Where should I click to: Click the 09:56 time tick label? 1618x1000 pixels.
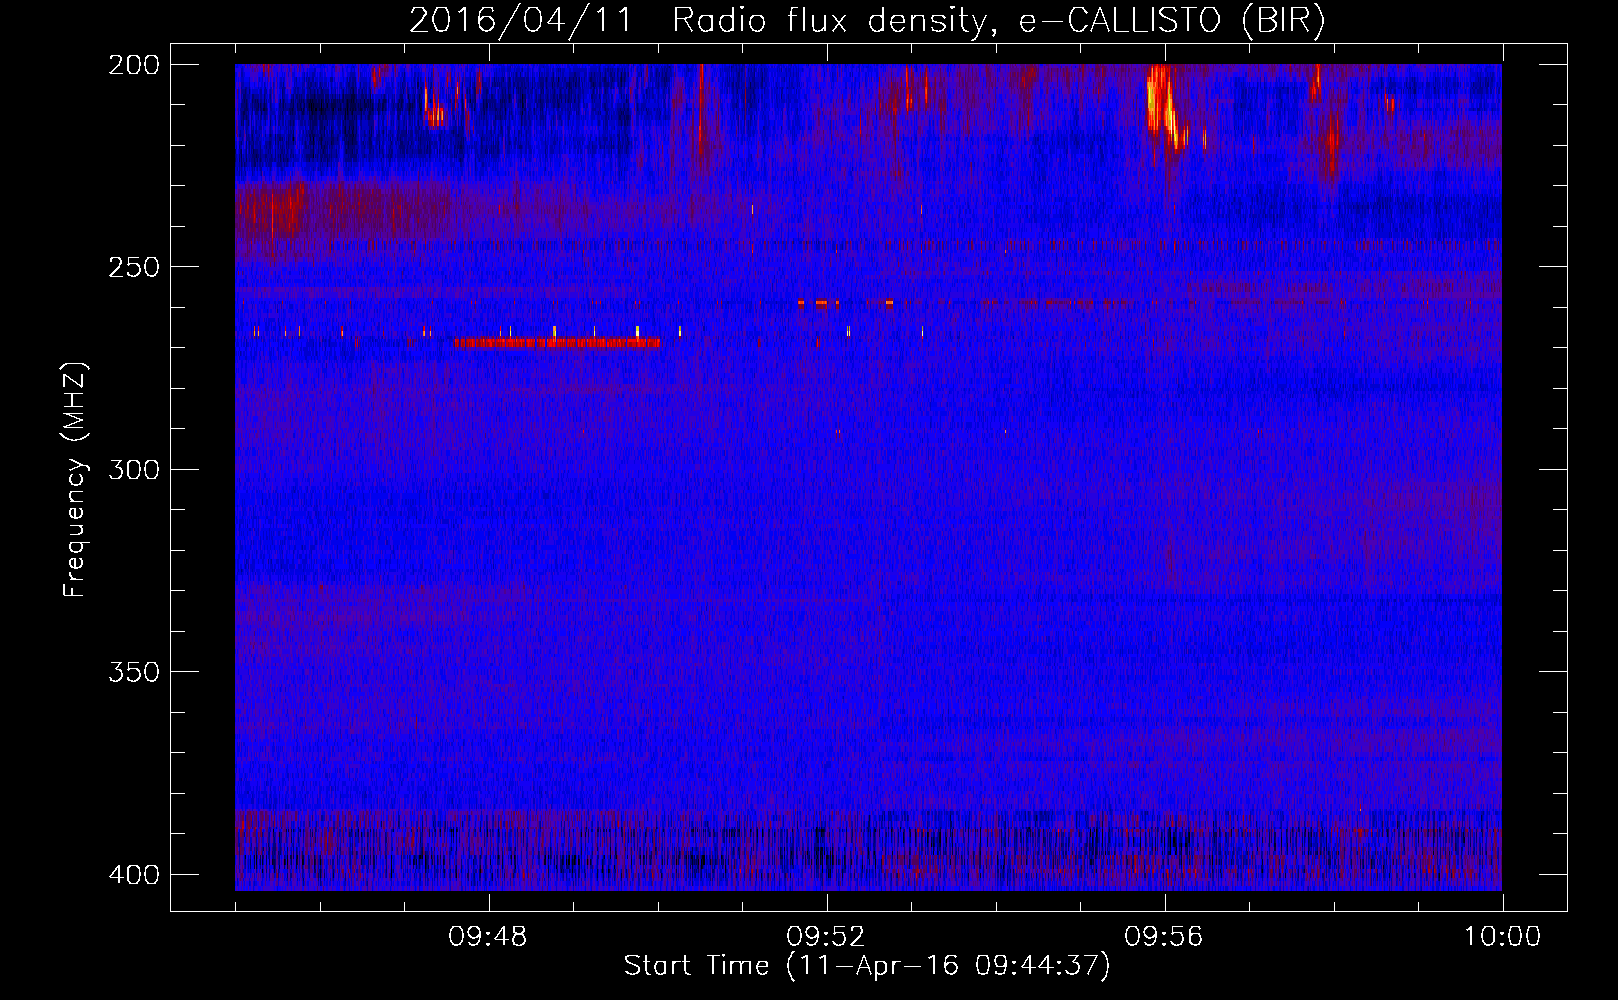(1164, 937)
